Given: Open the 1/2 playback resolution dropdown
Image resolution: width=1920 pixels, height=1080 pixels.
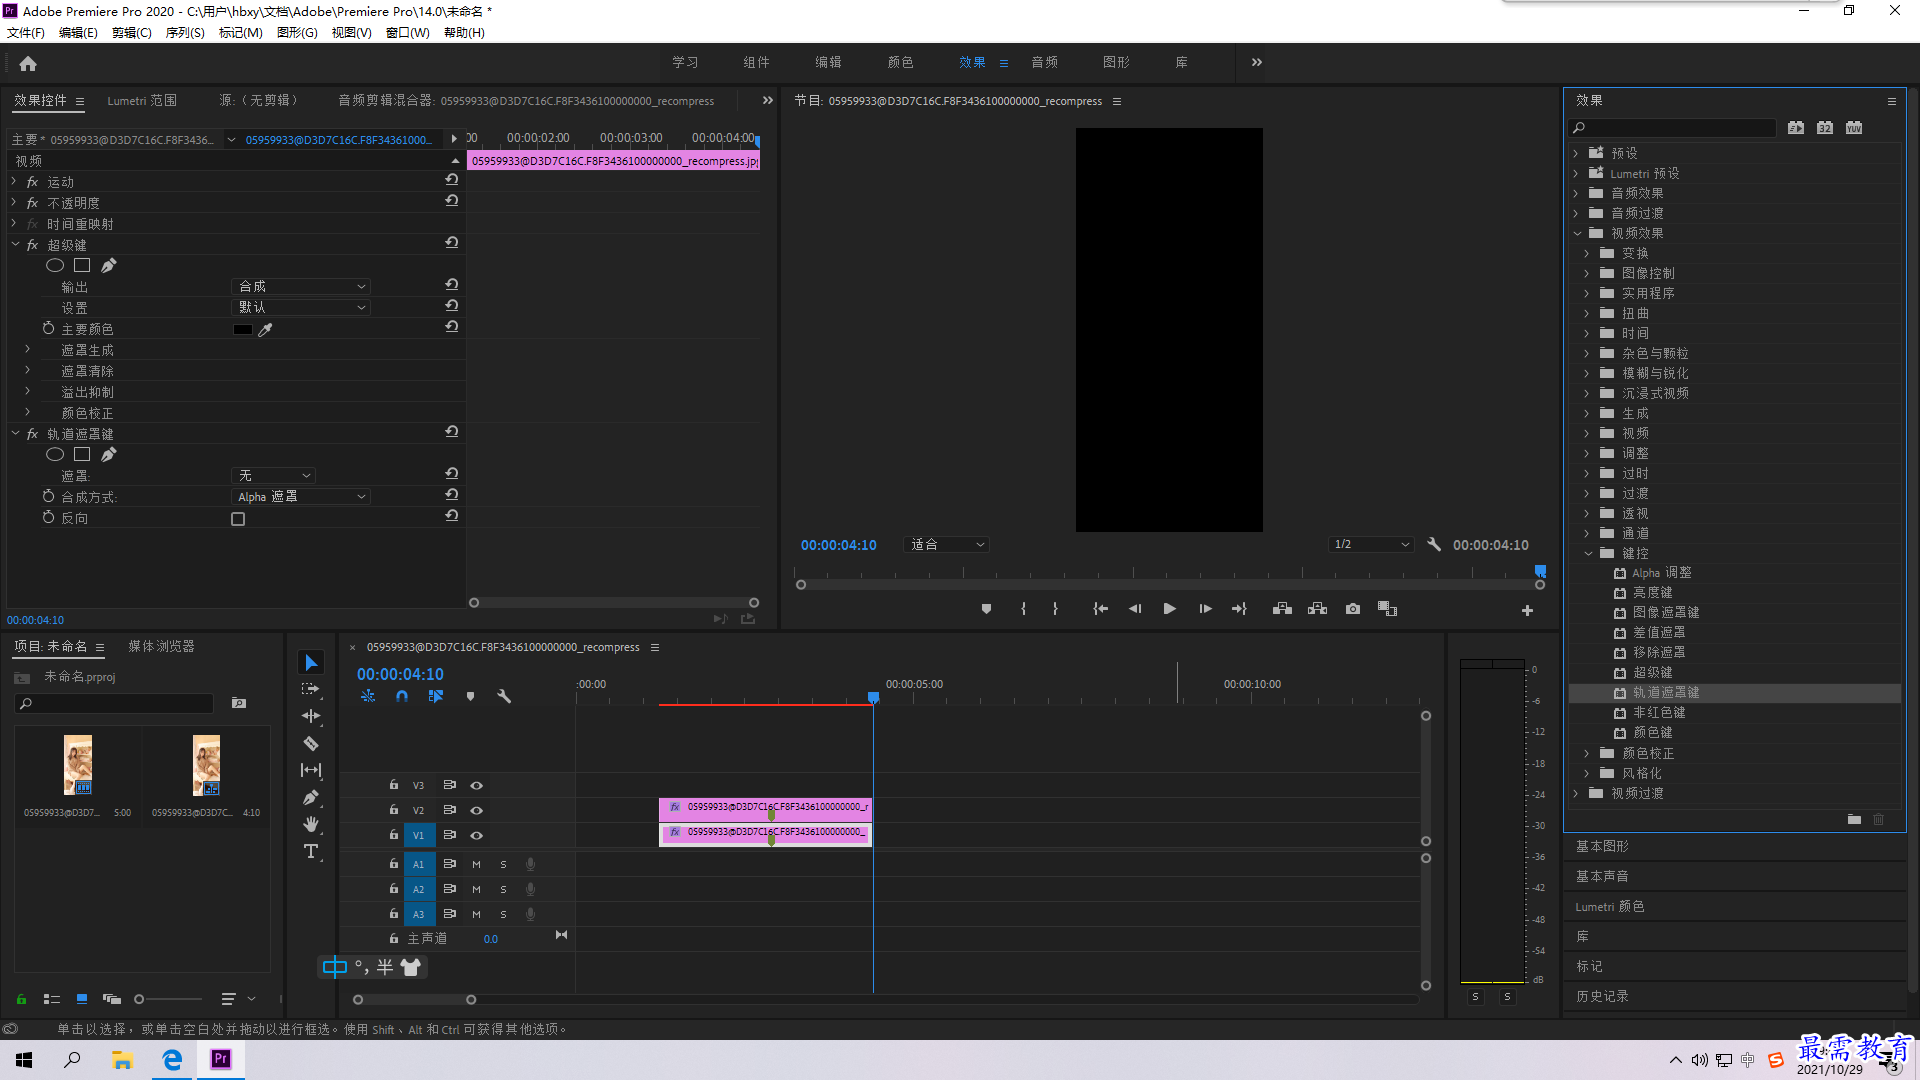Looking at the screenshot, I should click(1371, 545).
